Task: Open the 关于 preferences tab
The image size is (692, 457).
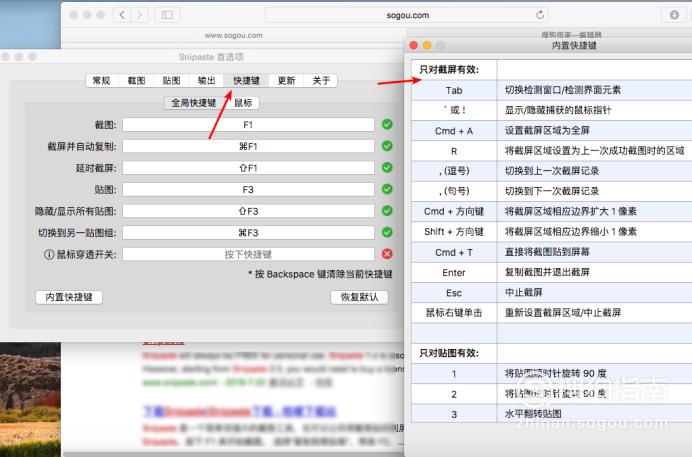Action: (321, 81)
